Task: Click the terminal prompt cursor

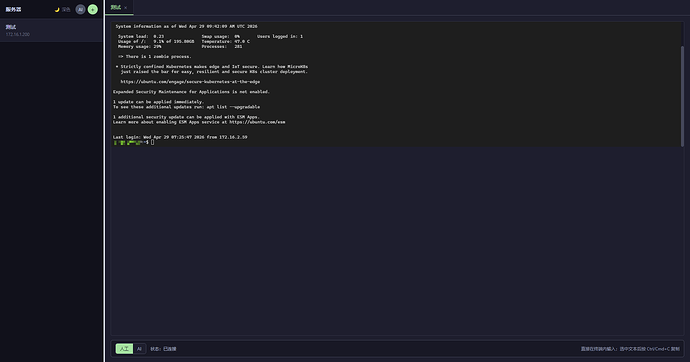Action: tap(152, 142)
